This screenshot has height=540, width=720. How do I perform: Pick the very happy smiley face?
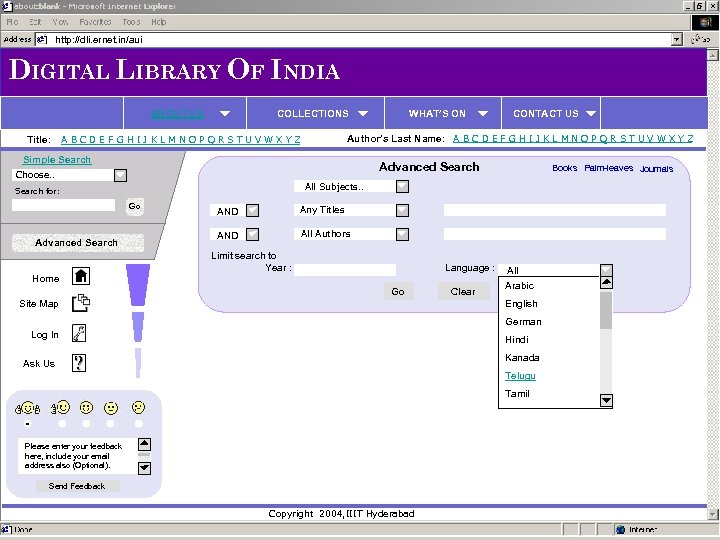(x=28, y=408)
